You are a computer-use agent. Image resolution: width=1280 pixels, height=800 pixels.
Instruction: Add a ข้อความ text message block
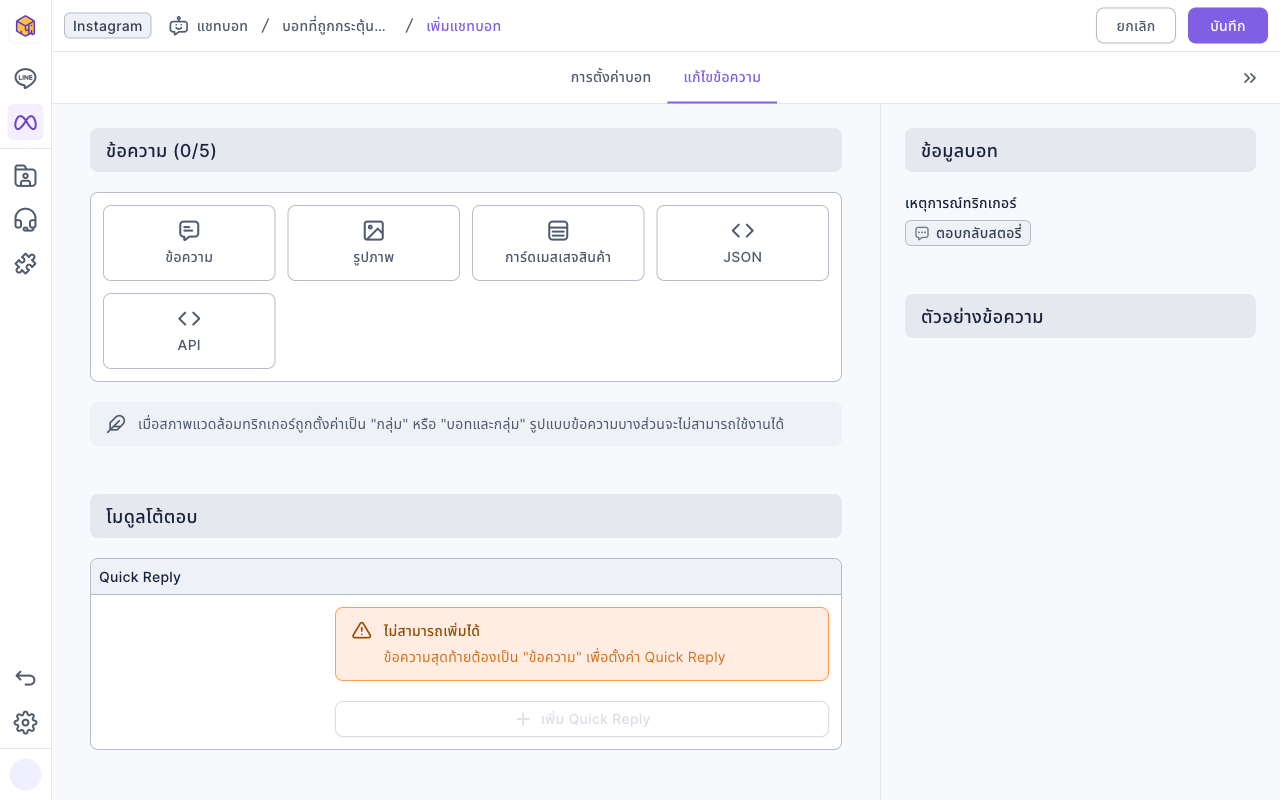pyautogui.click(x=189, y=243)
